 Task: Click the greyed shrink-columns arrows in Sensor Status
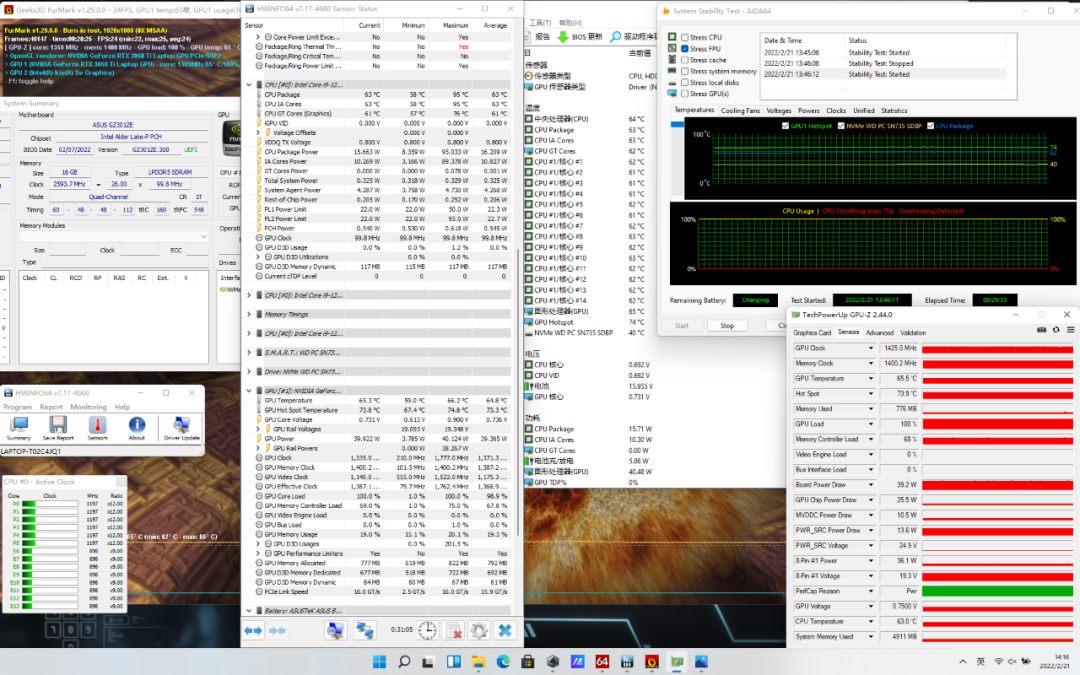278,630
